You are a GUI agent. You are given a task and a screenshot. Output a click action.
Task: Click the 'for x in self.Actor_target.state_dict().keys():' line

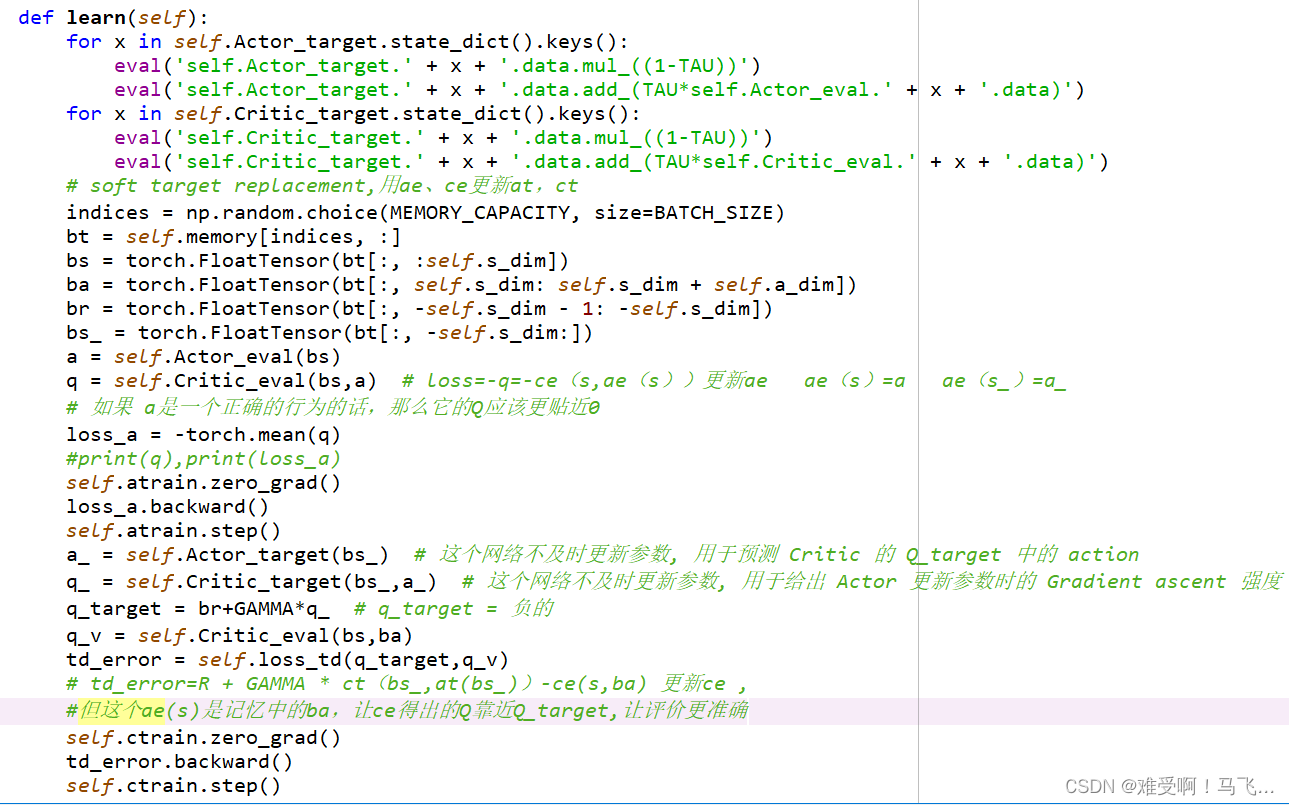pyautogui.click(x=347, y=42)
